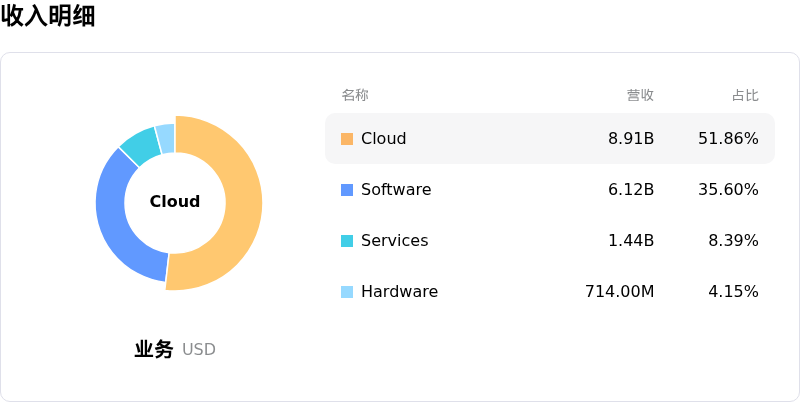
Task: Select the Services row name
Action: click(x=394, y=241)
